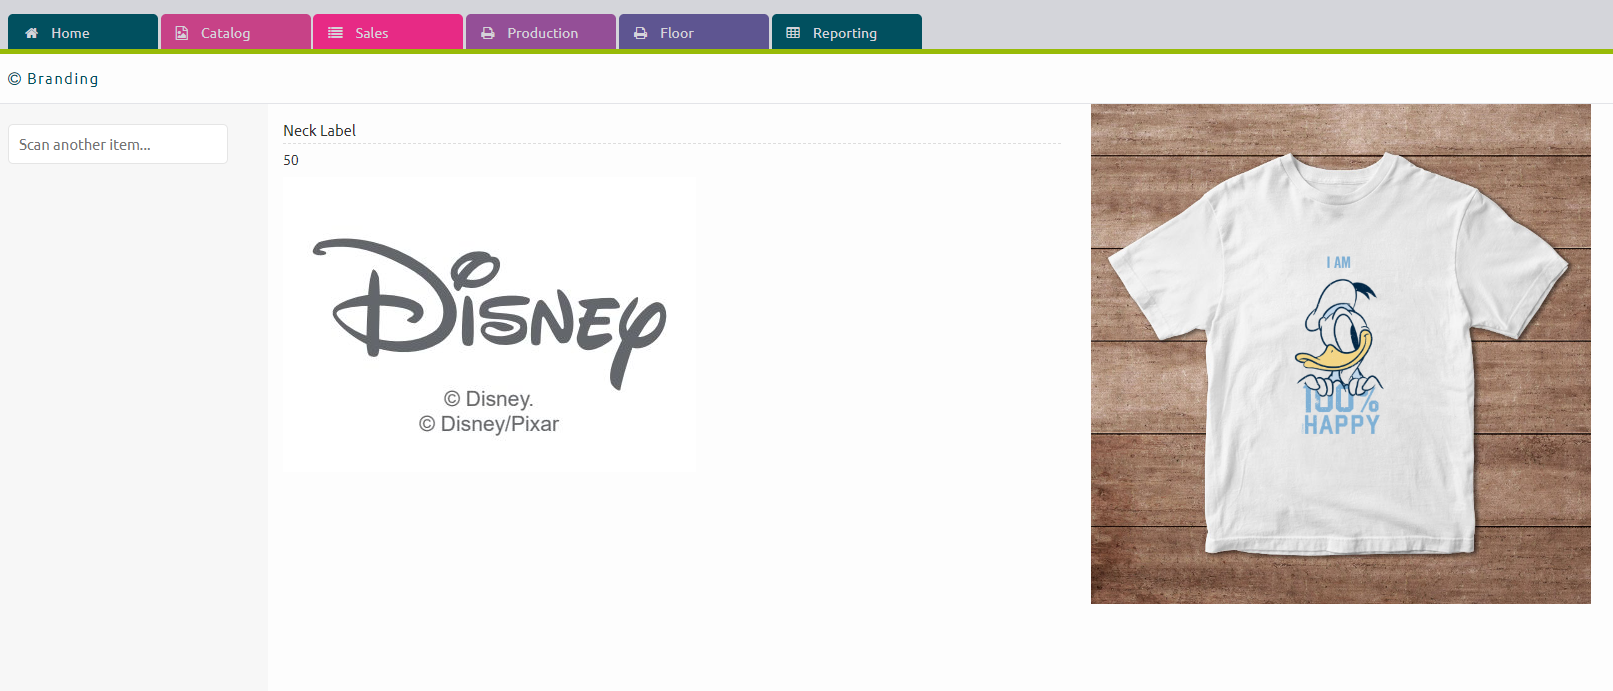Focus the Scan another item field
1613x691 pixels.
point(118,144)
